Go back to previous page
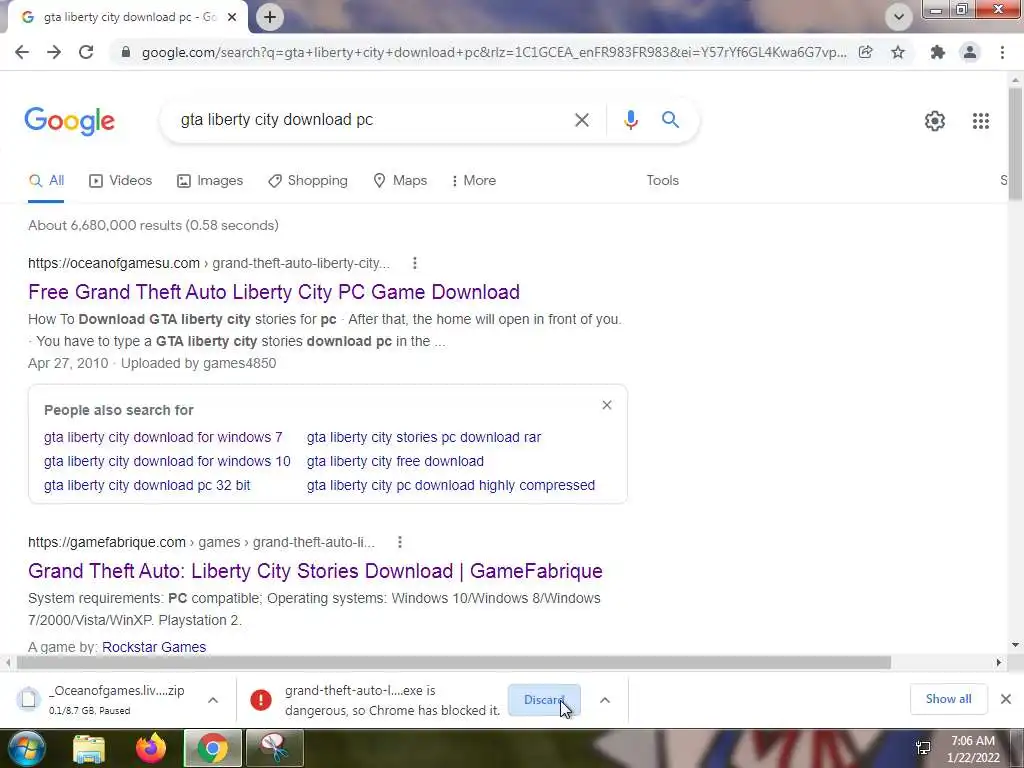This screenshot has height=768, width=1024. point(22,52)
